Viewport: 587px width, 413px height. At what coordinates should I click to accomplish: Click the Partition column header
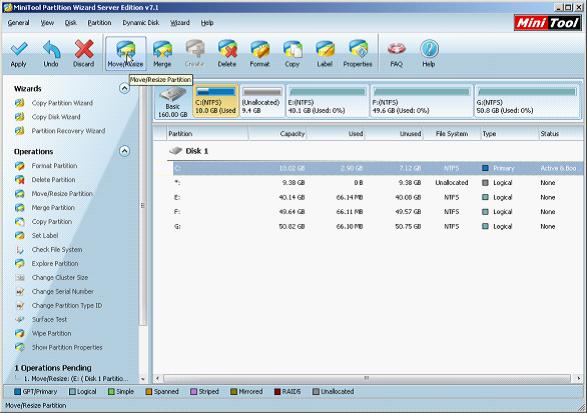click(x=207, y=134)
